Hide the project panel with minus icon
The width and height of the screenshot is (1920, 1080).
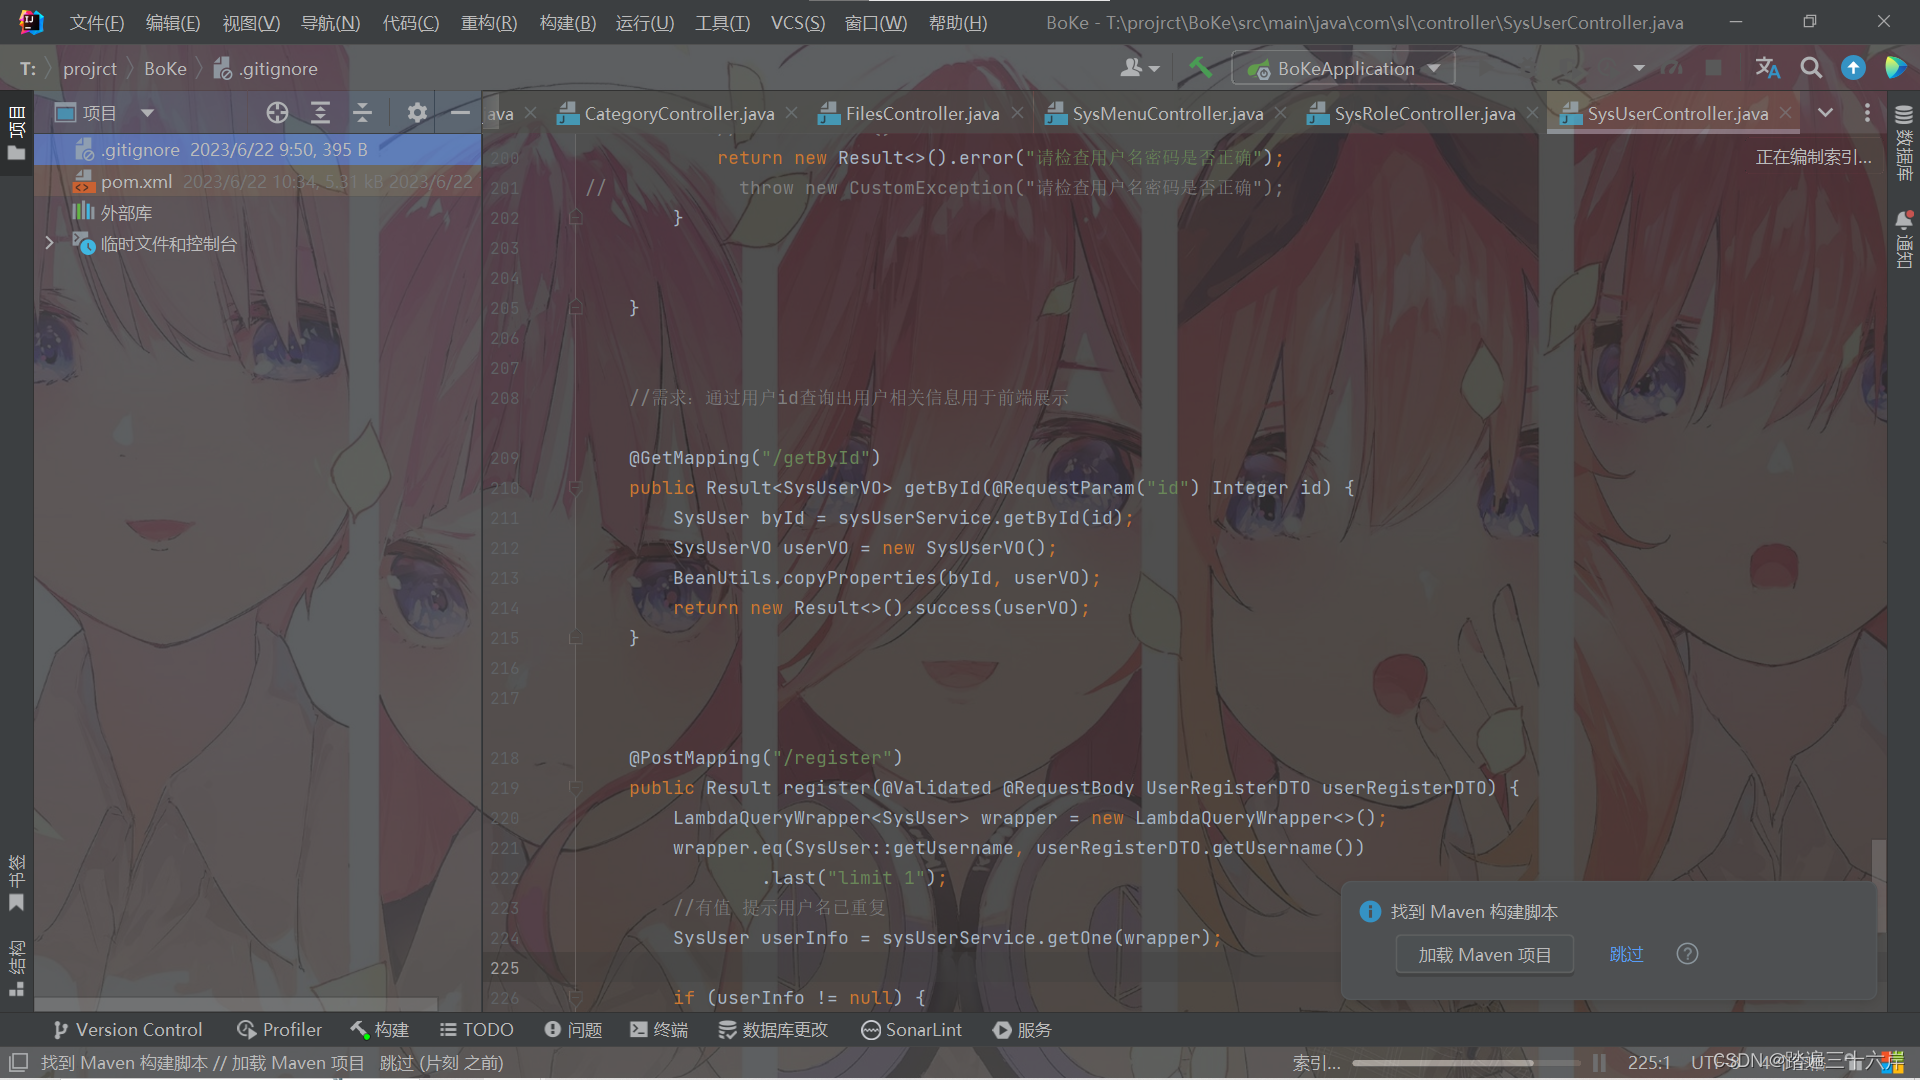460,113
